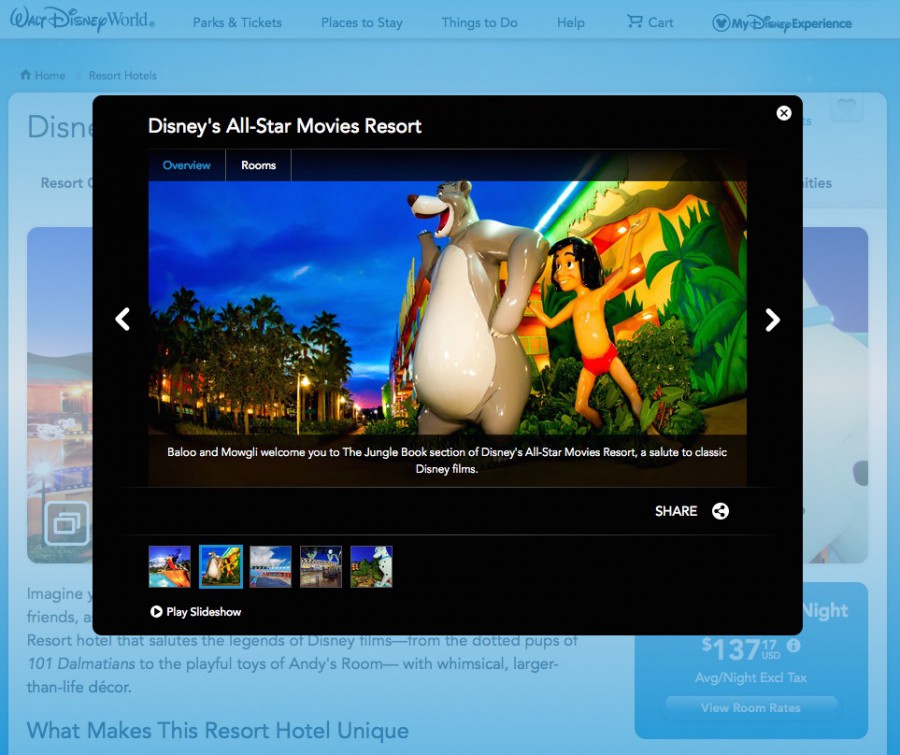Open the third thumbnail showing the pool
The image size is (900, 755).
(x=270, y=567)
